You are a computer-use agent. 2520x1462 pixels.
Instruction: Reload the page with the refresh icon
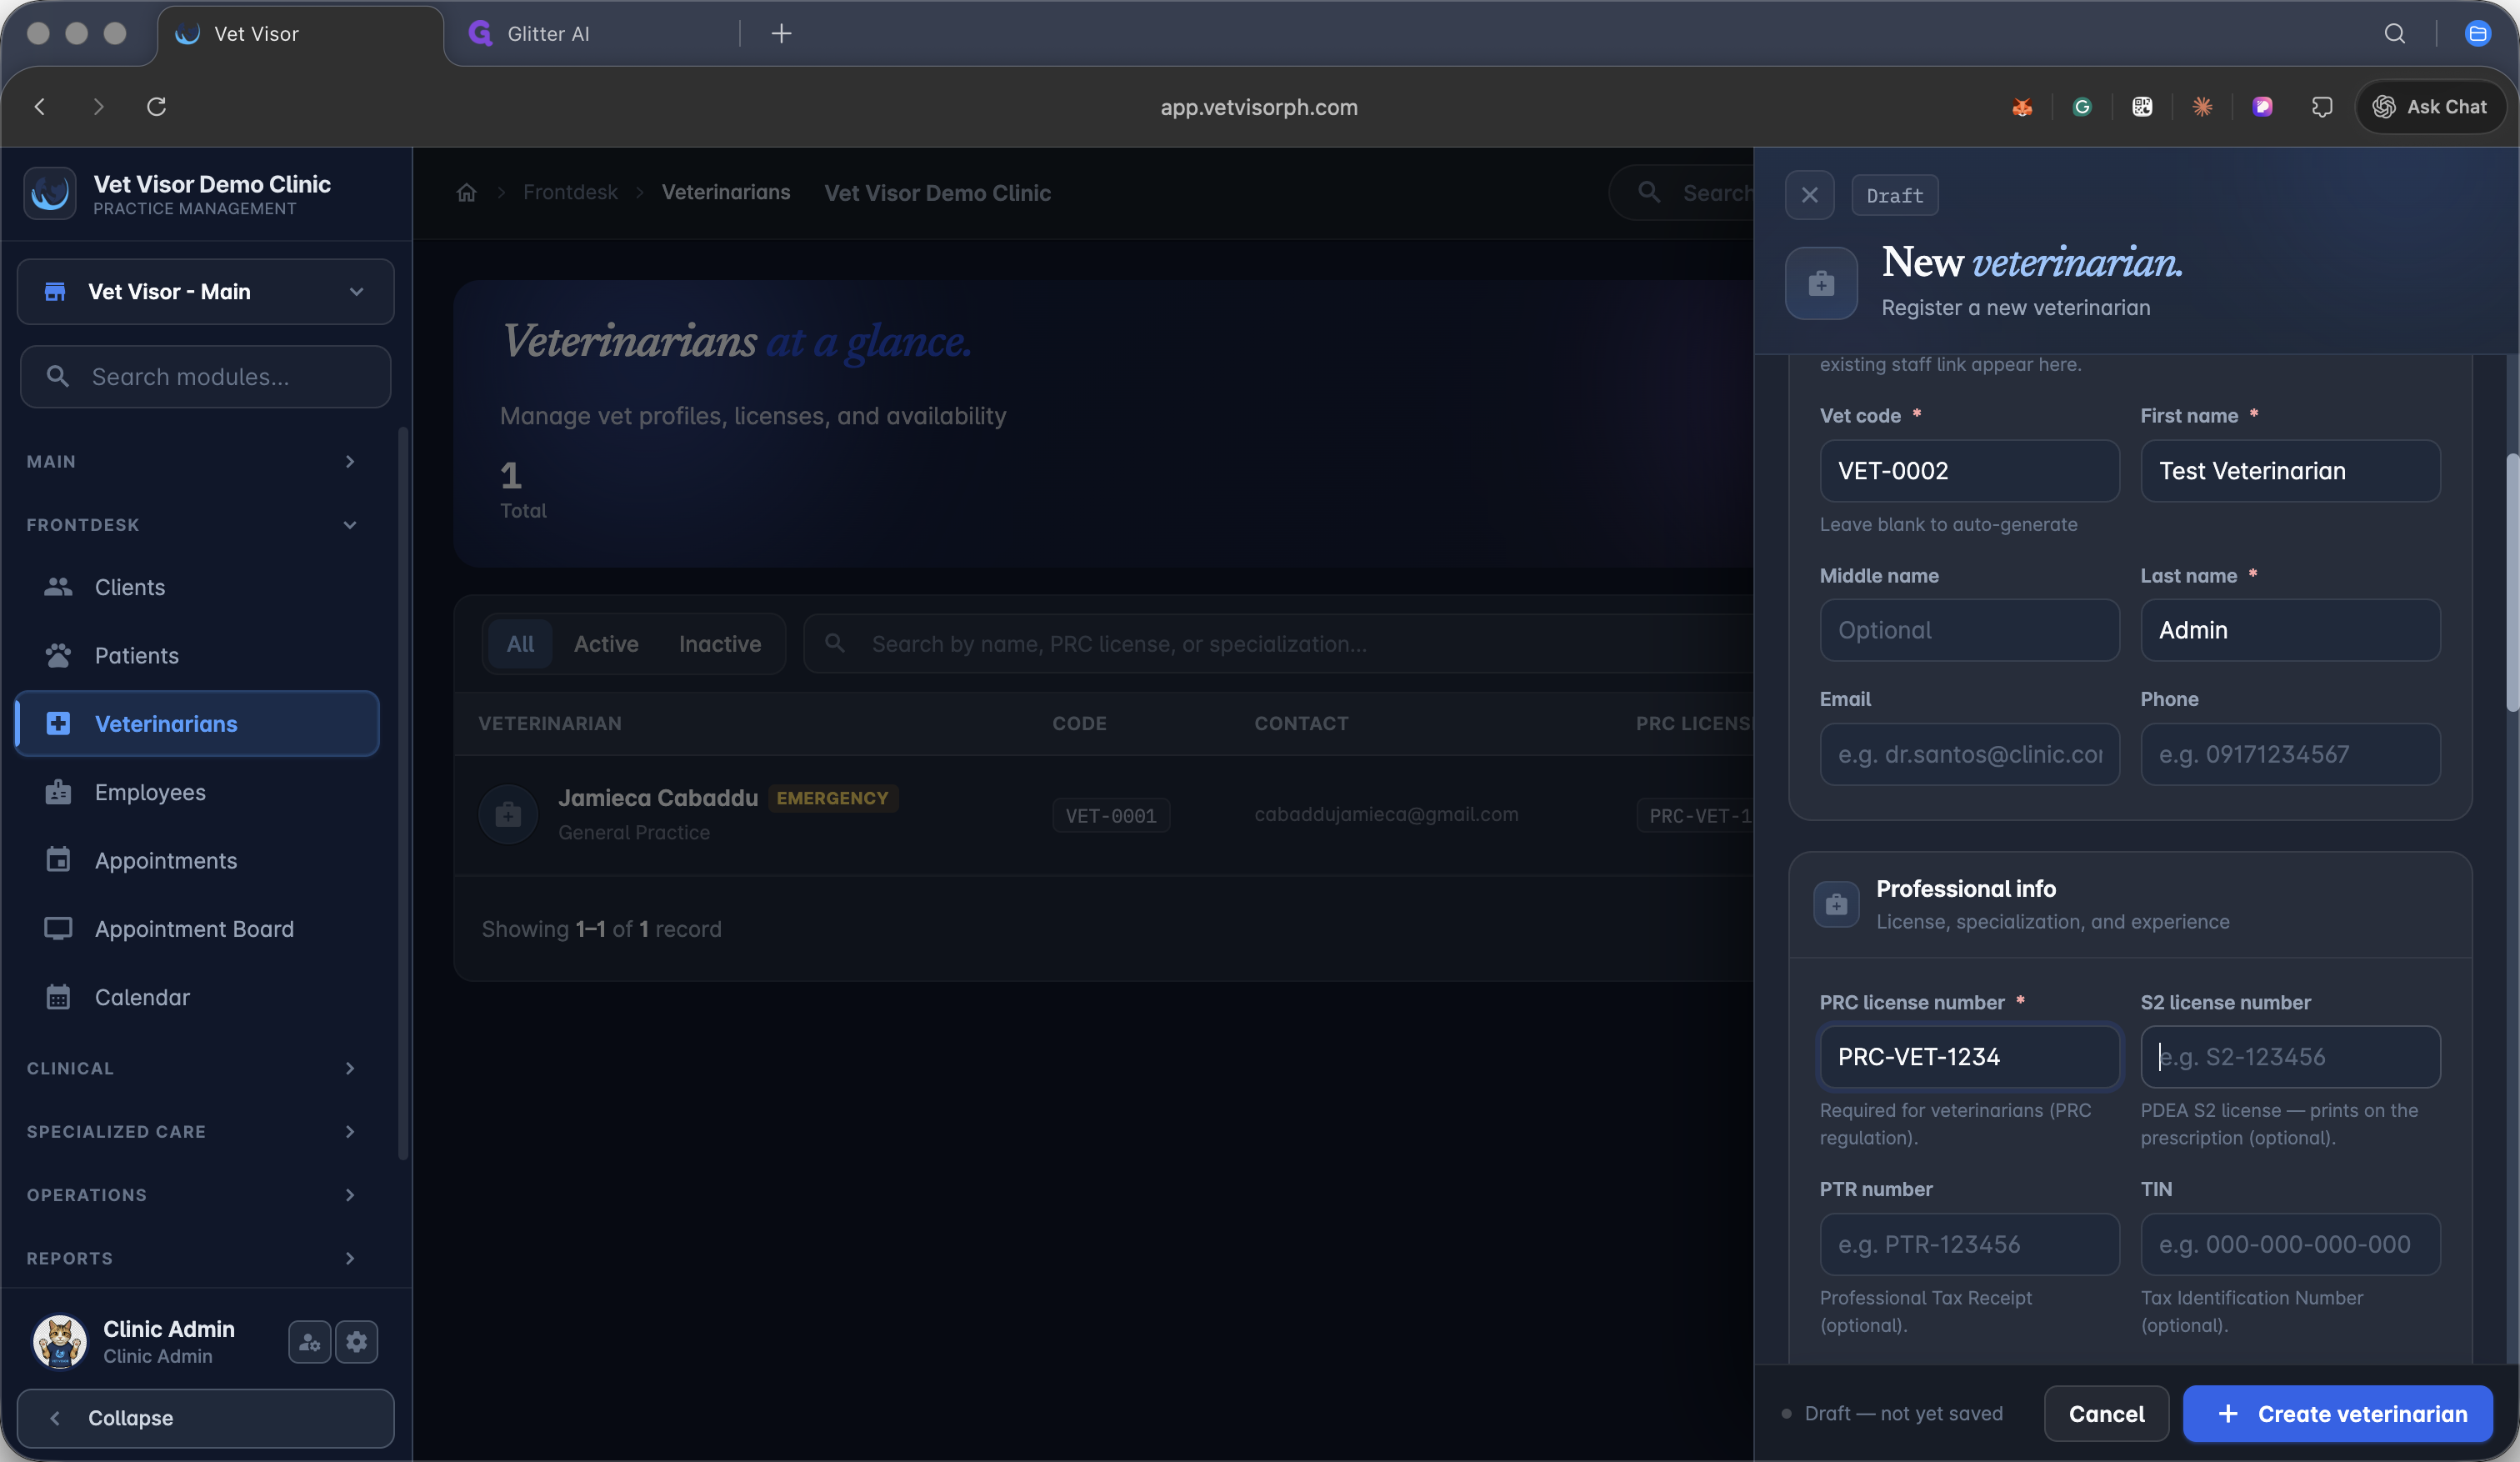click(156, 106)
